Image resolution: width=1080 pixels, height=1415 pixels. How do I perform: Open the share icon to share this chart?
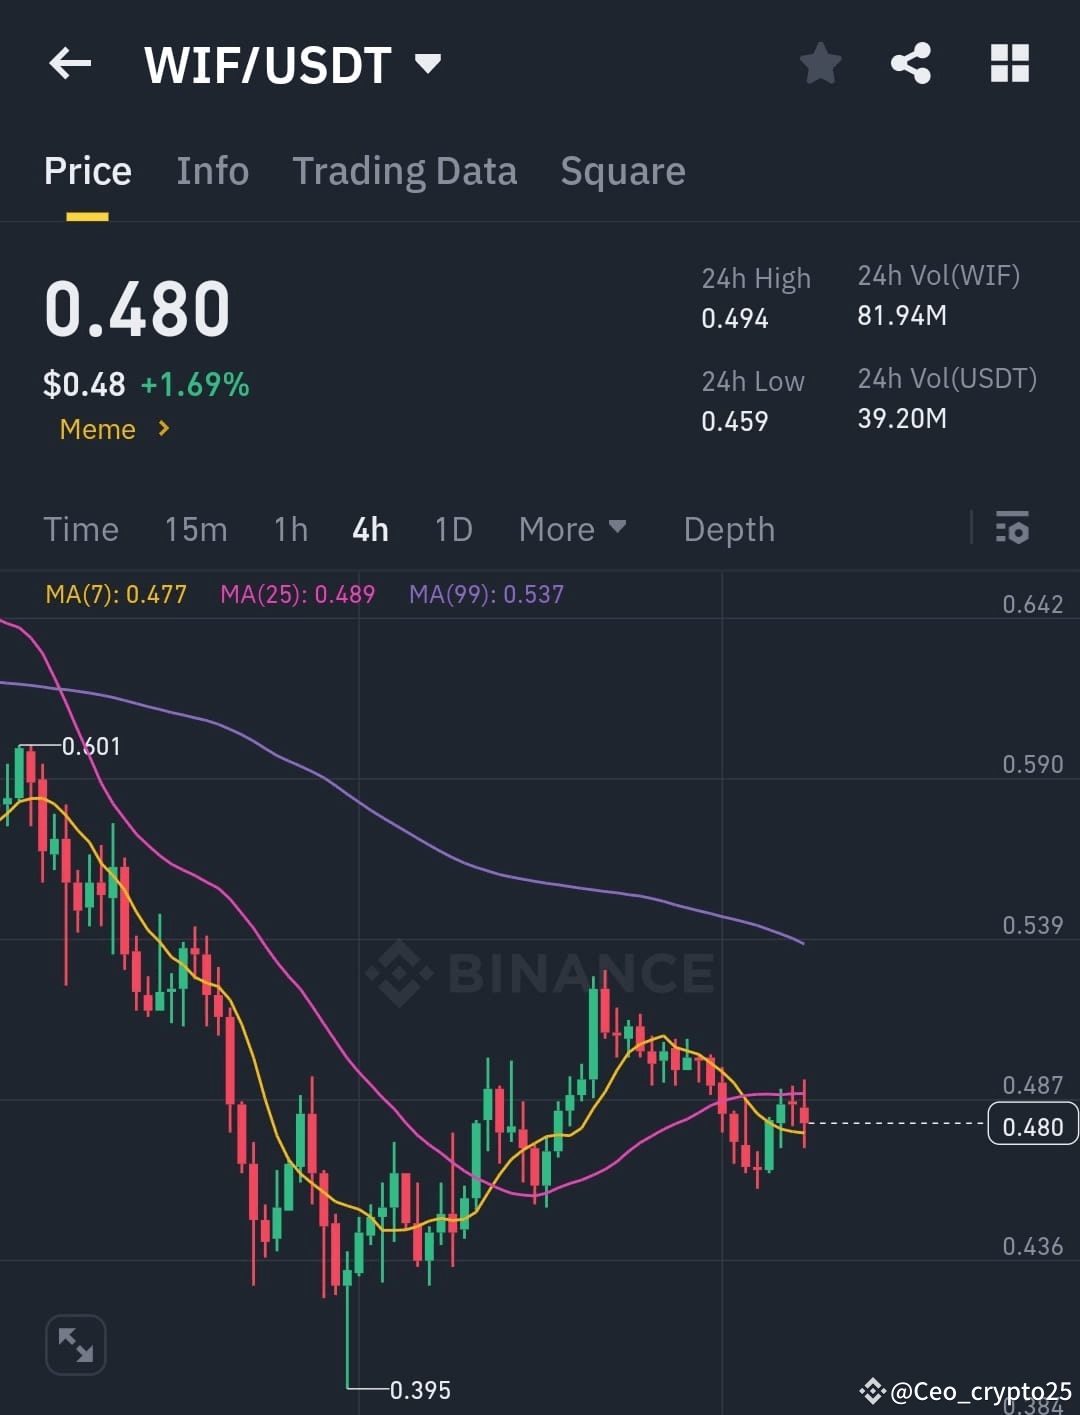(x=912, y=63)
